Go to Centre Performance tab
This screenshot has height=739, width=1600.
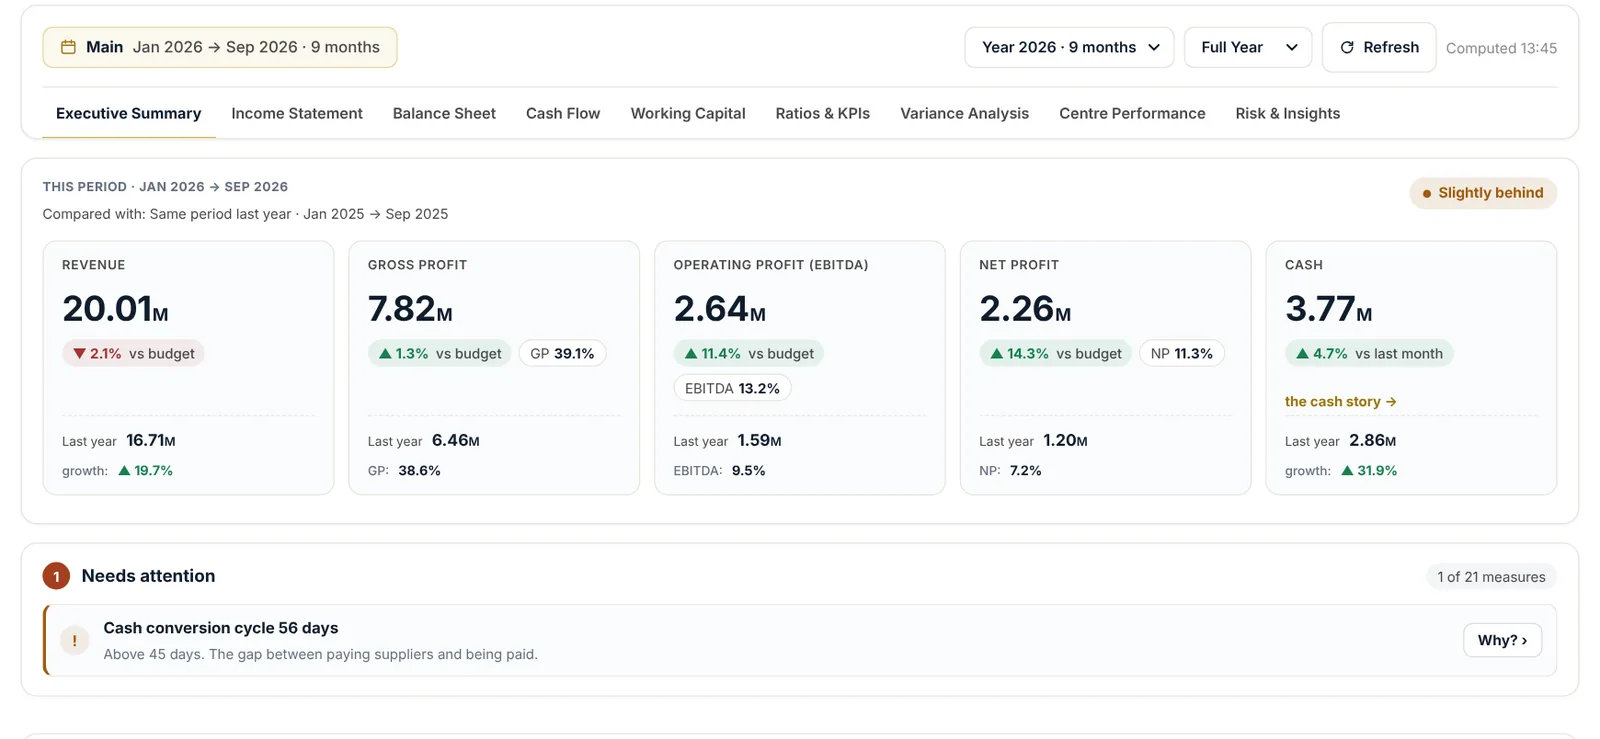pyautogui.click(x=1132, y=113)
